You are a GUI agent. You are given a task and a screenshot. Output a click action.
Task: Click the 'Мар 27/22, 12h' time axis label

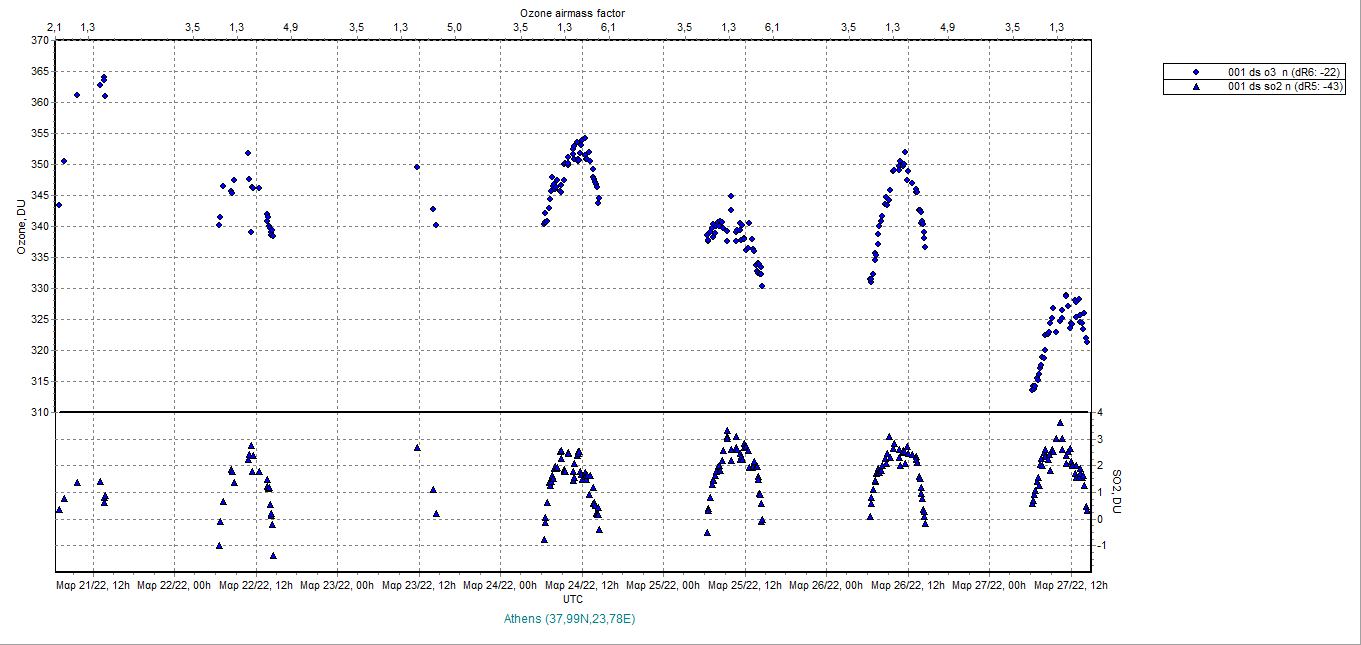(1070, 585)
